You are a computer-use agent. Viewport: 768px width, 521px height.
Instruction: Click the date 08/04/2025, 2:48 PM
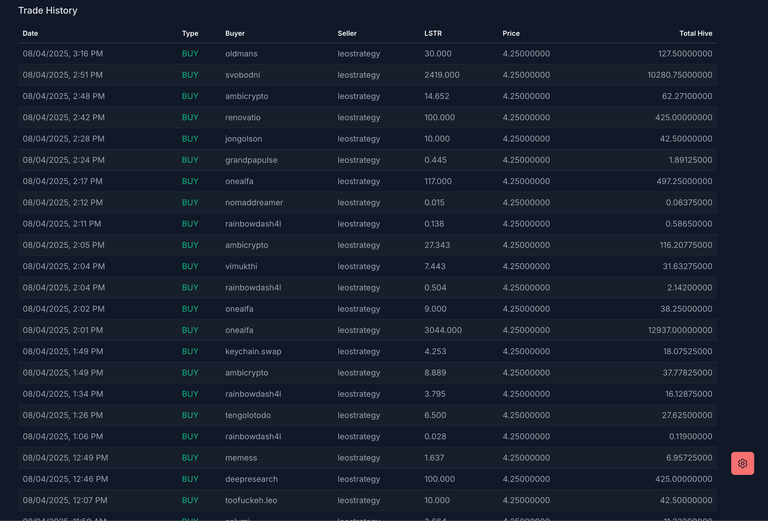[x=64, y=96]
